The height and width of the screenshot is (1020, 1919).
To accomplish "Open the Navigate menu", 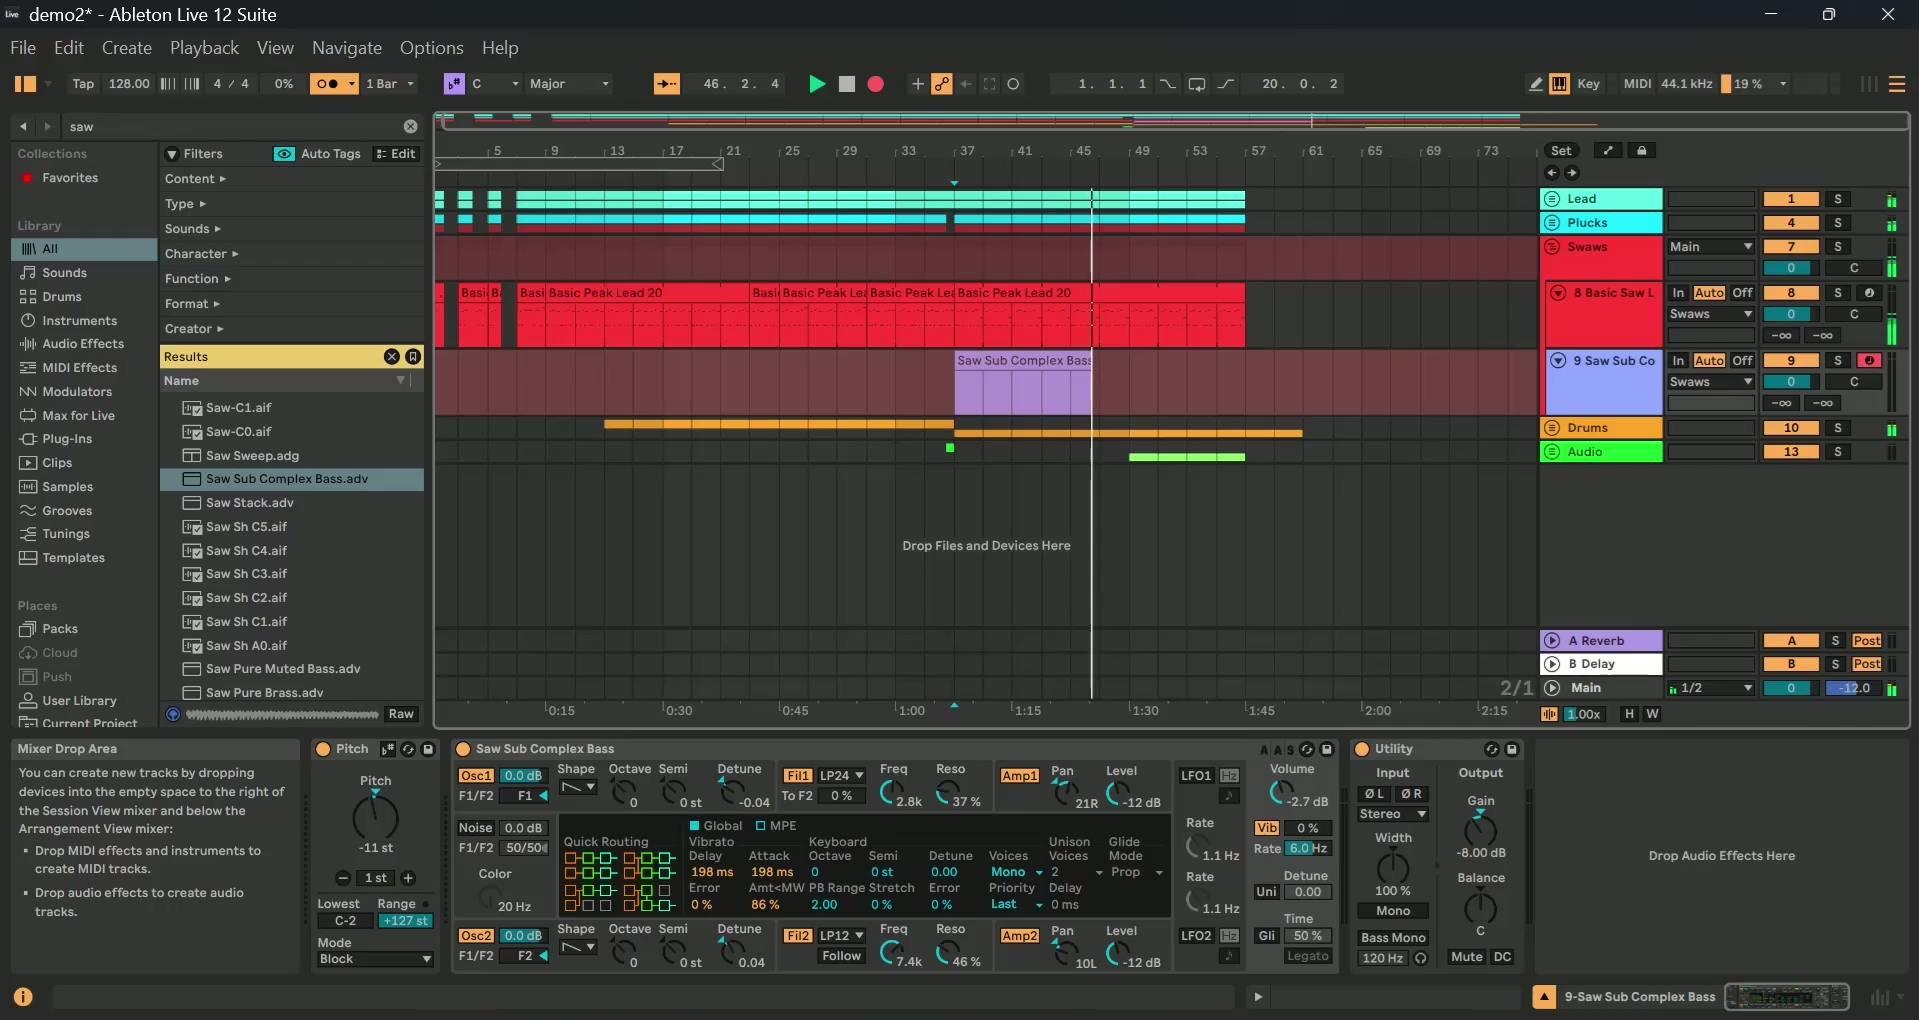I will pos(347,48).
